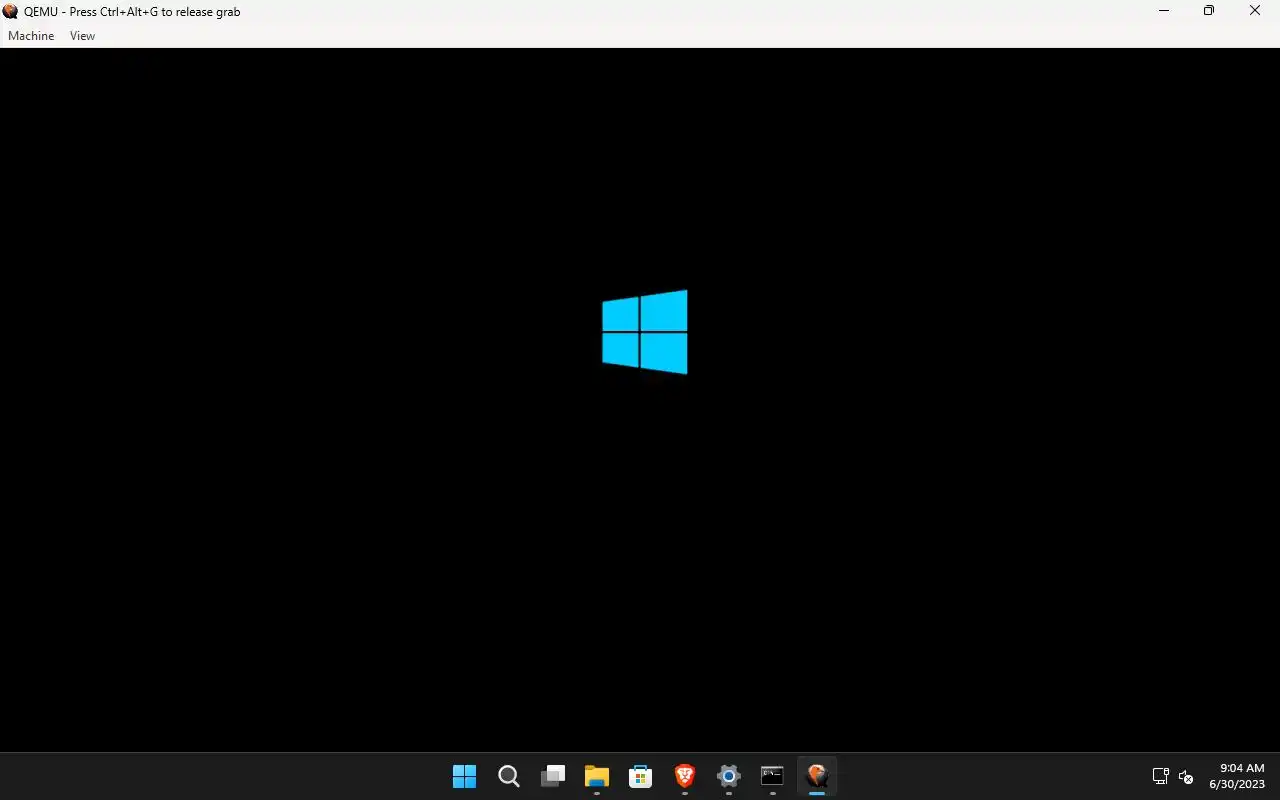The height and width of the screenshot is (800, 1280).
Task: Open Microsoft Store from the taskbar
Action: coord(641,776)
